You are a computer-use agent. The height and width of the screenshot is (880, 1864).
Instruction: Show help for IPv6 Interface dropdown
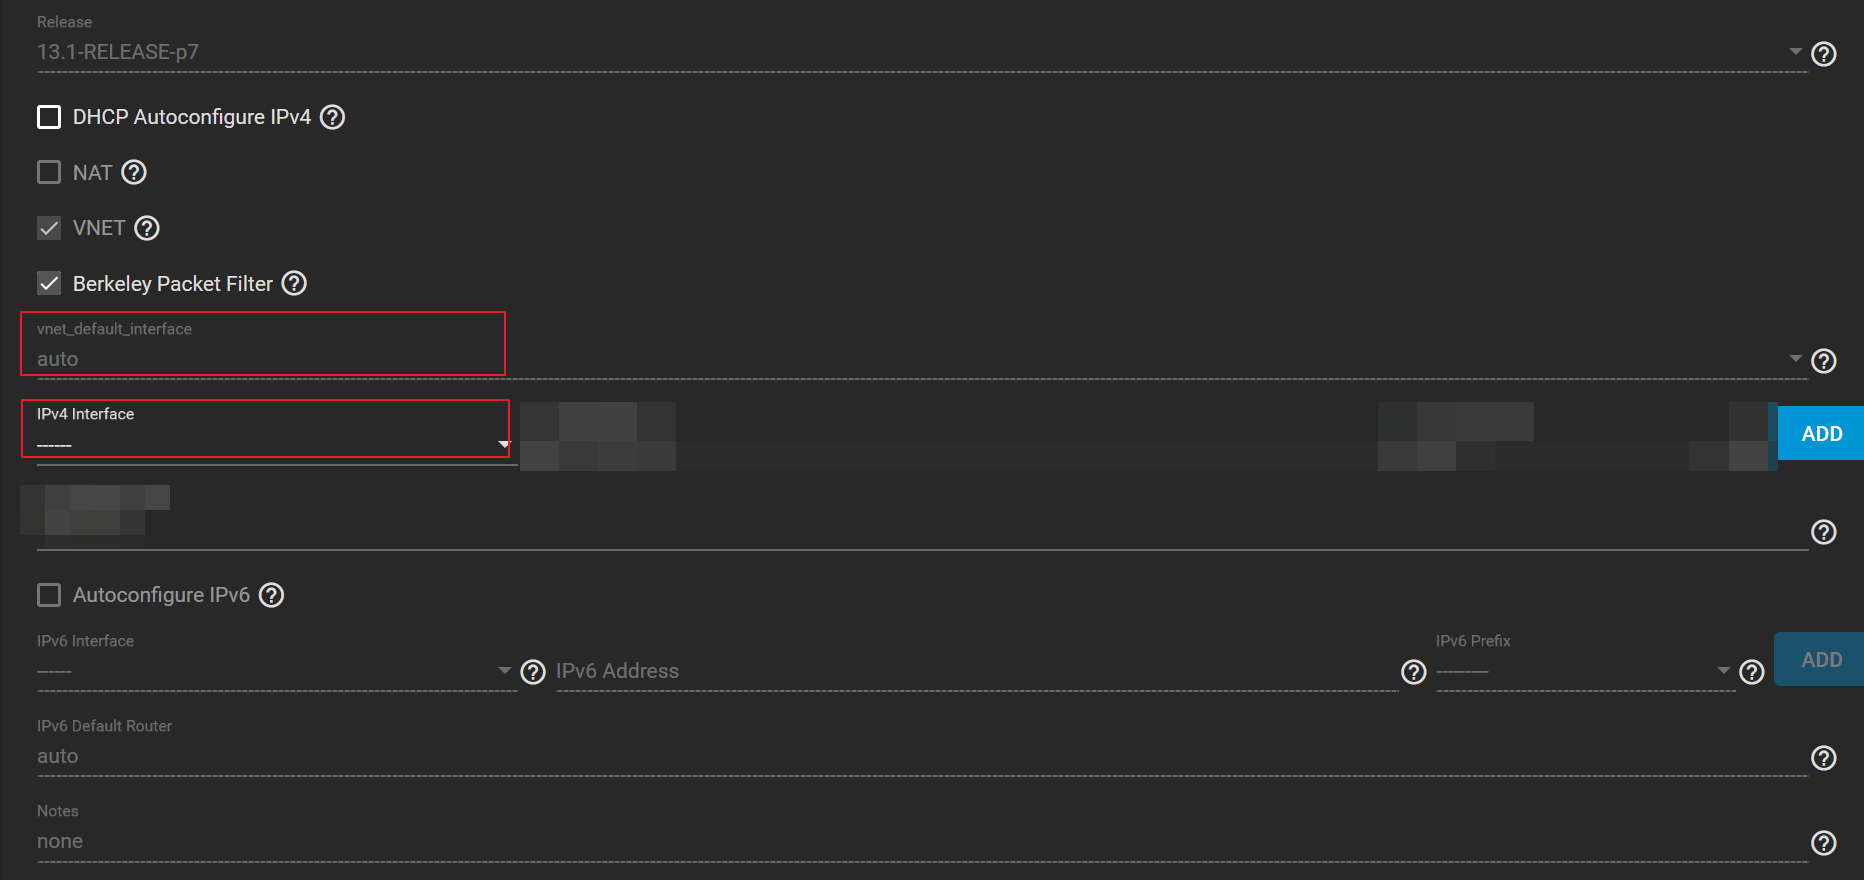pyautogui.click(x=533, y=672)
